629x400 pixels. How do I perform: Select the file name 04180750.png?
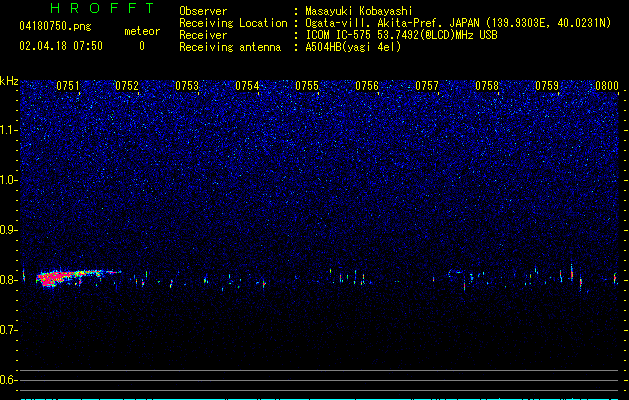click(55, 27)
